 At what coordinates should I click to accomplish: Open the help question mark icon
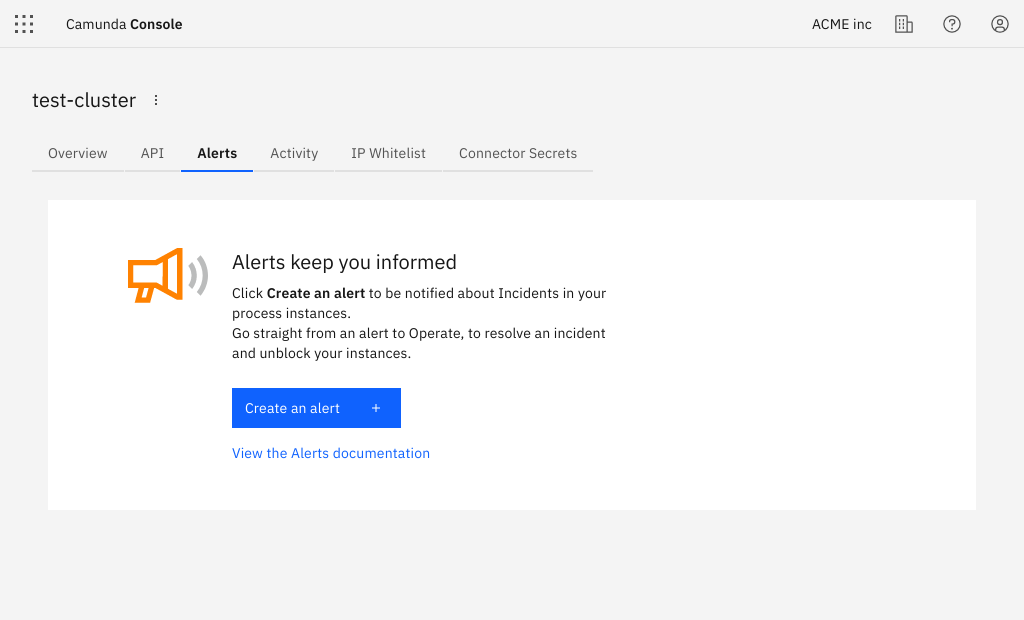[x=952, y=24]
